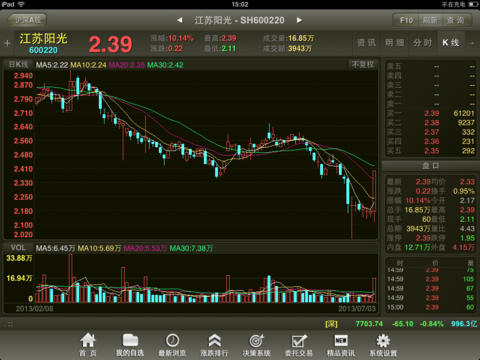Open the 不复权 adjustment selector
480x360 pixels.
363,65
